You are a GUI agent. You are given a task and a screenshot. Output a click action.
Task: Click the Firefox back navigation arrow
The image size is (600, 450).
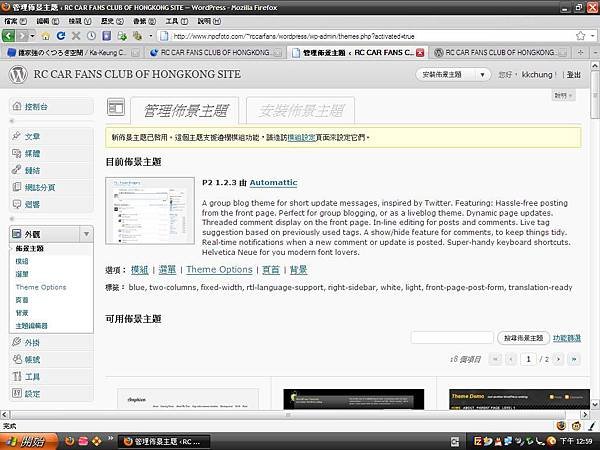(x=8, y=36)
